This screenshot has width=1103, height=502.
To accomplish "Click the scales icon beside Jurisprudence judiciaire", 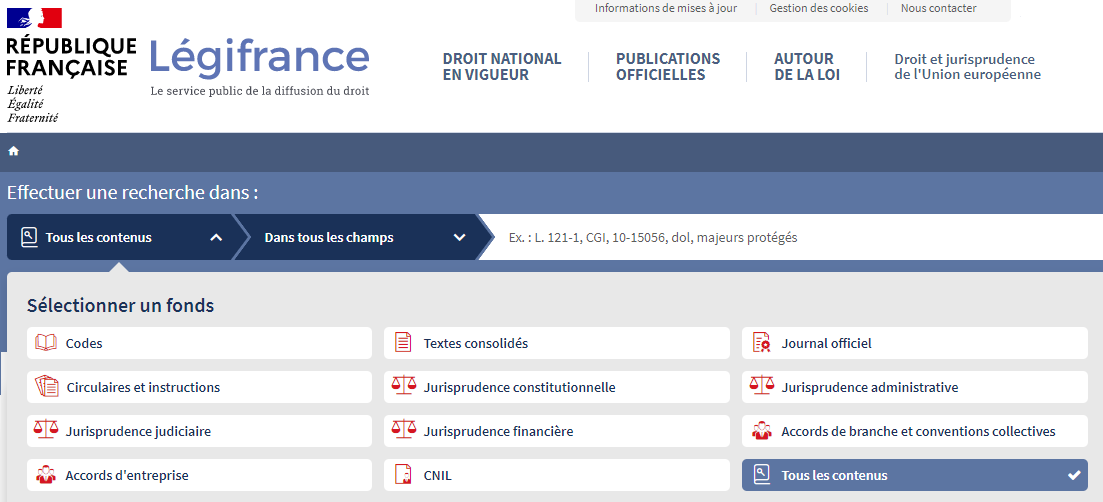I will click(x=46, y=430).
